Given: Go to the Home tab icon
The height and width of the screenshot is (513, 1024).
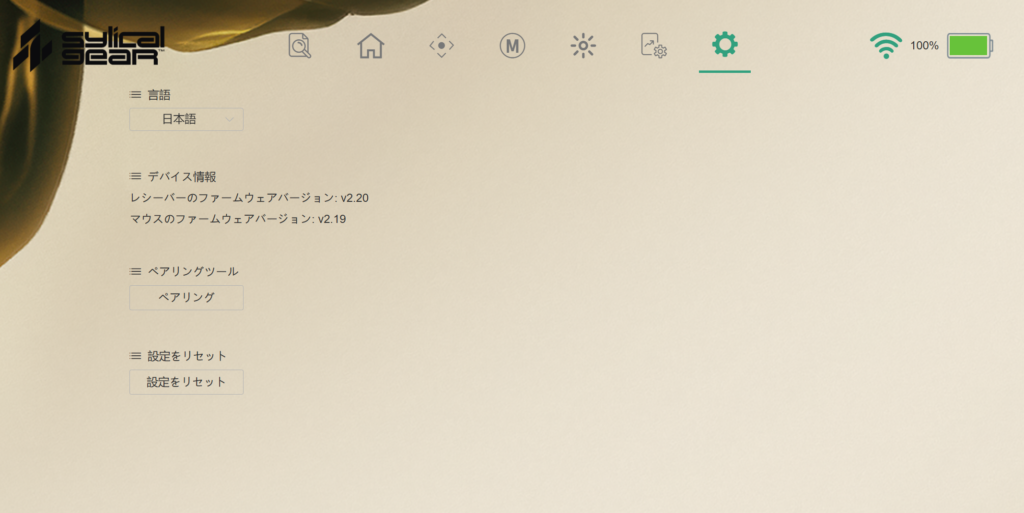Looking at the screenshot, I should pyautogui.click(x=370, y=46).
